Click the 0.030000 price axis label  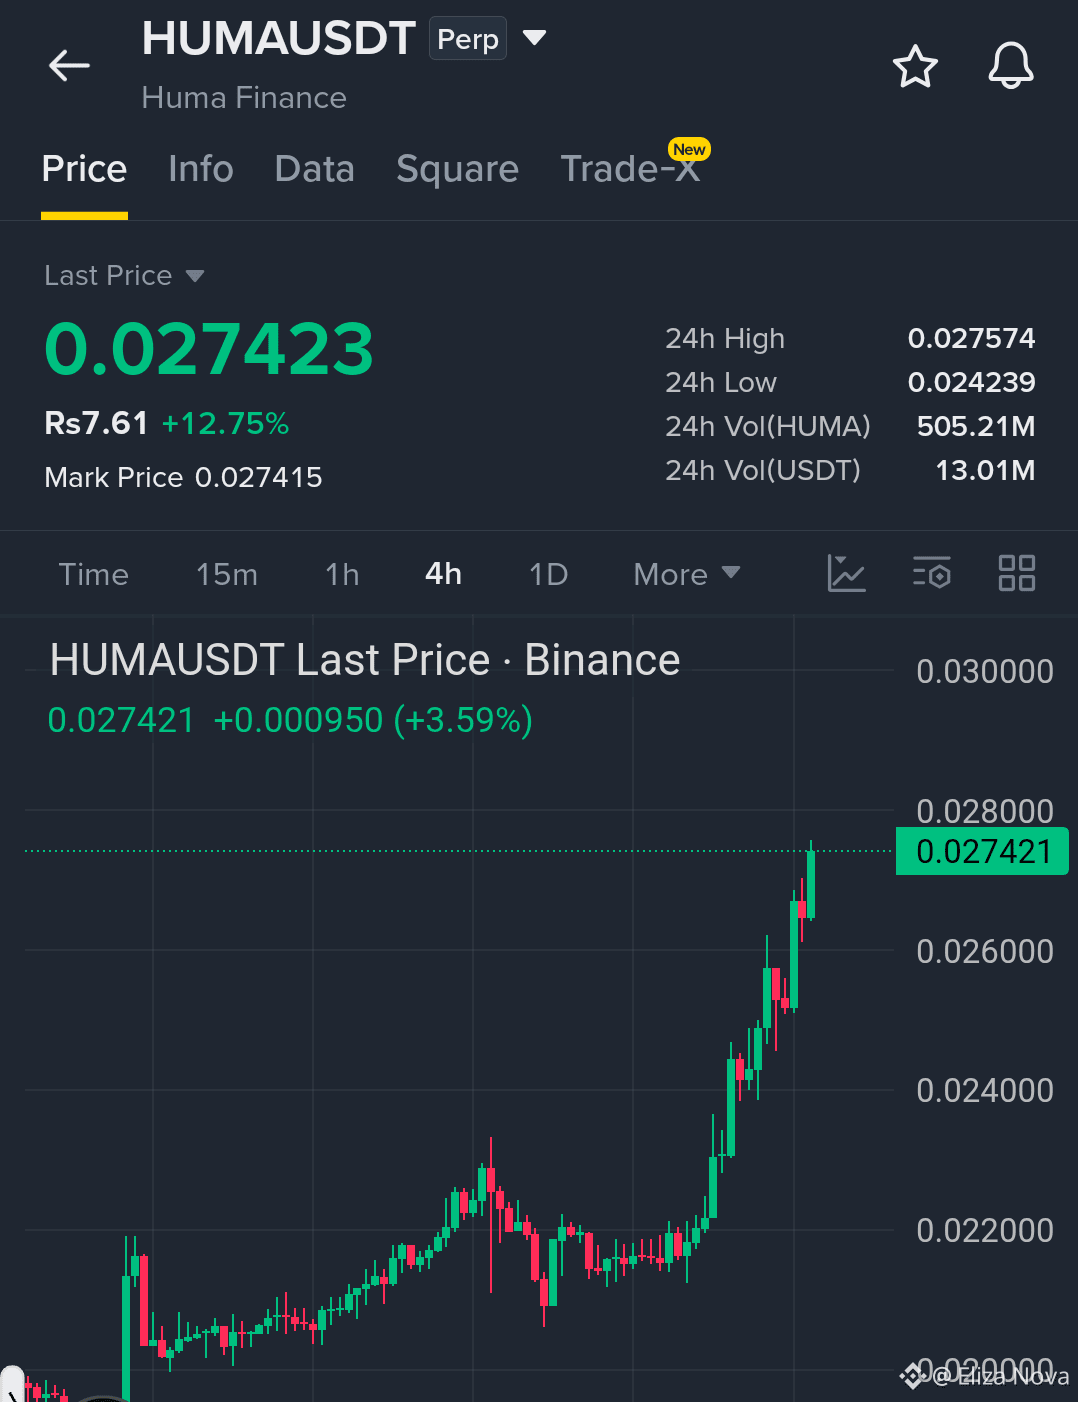[985, 671]
